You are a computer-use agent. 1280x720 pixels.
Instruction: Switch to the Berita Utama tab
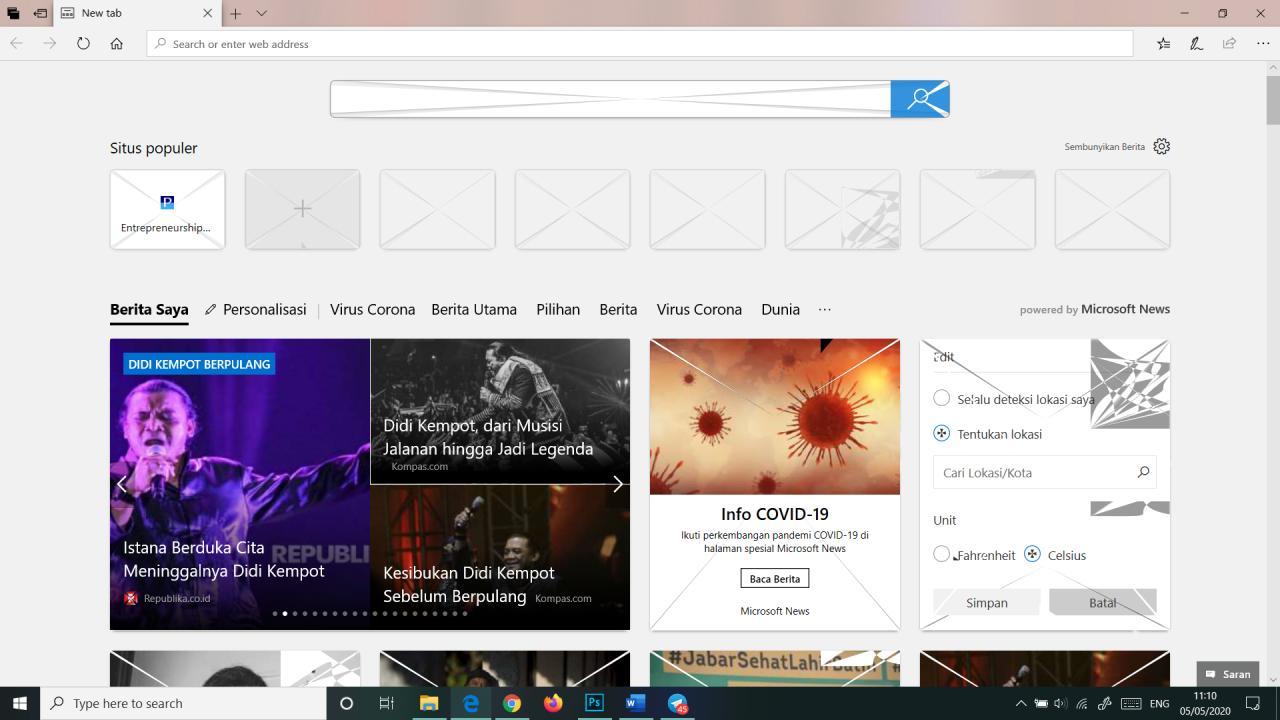pyautogui.click(x=474, y=309)
